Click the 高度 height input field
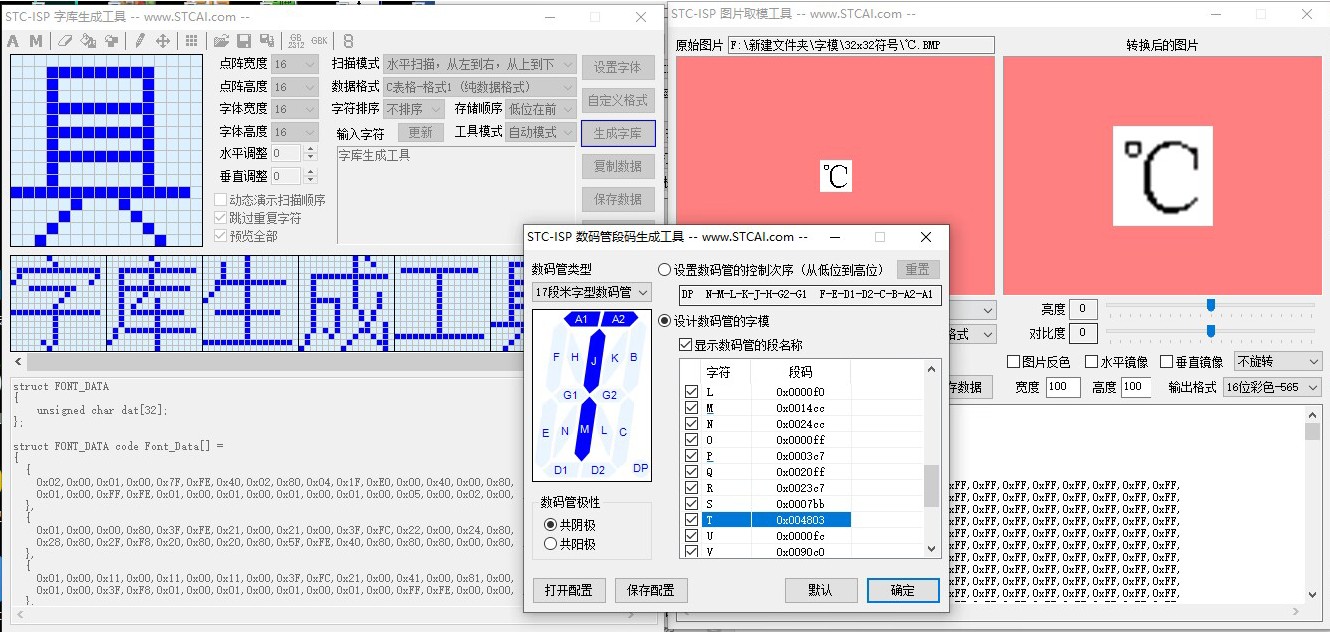 point(1136,387)
